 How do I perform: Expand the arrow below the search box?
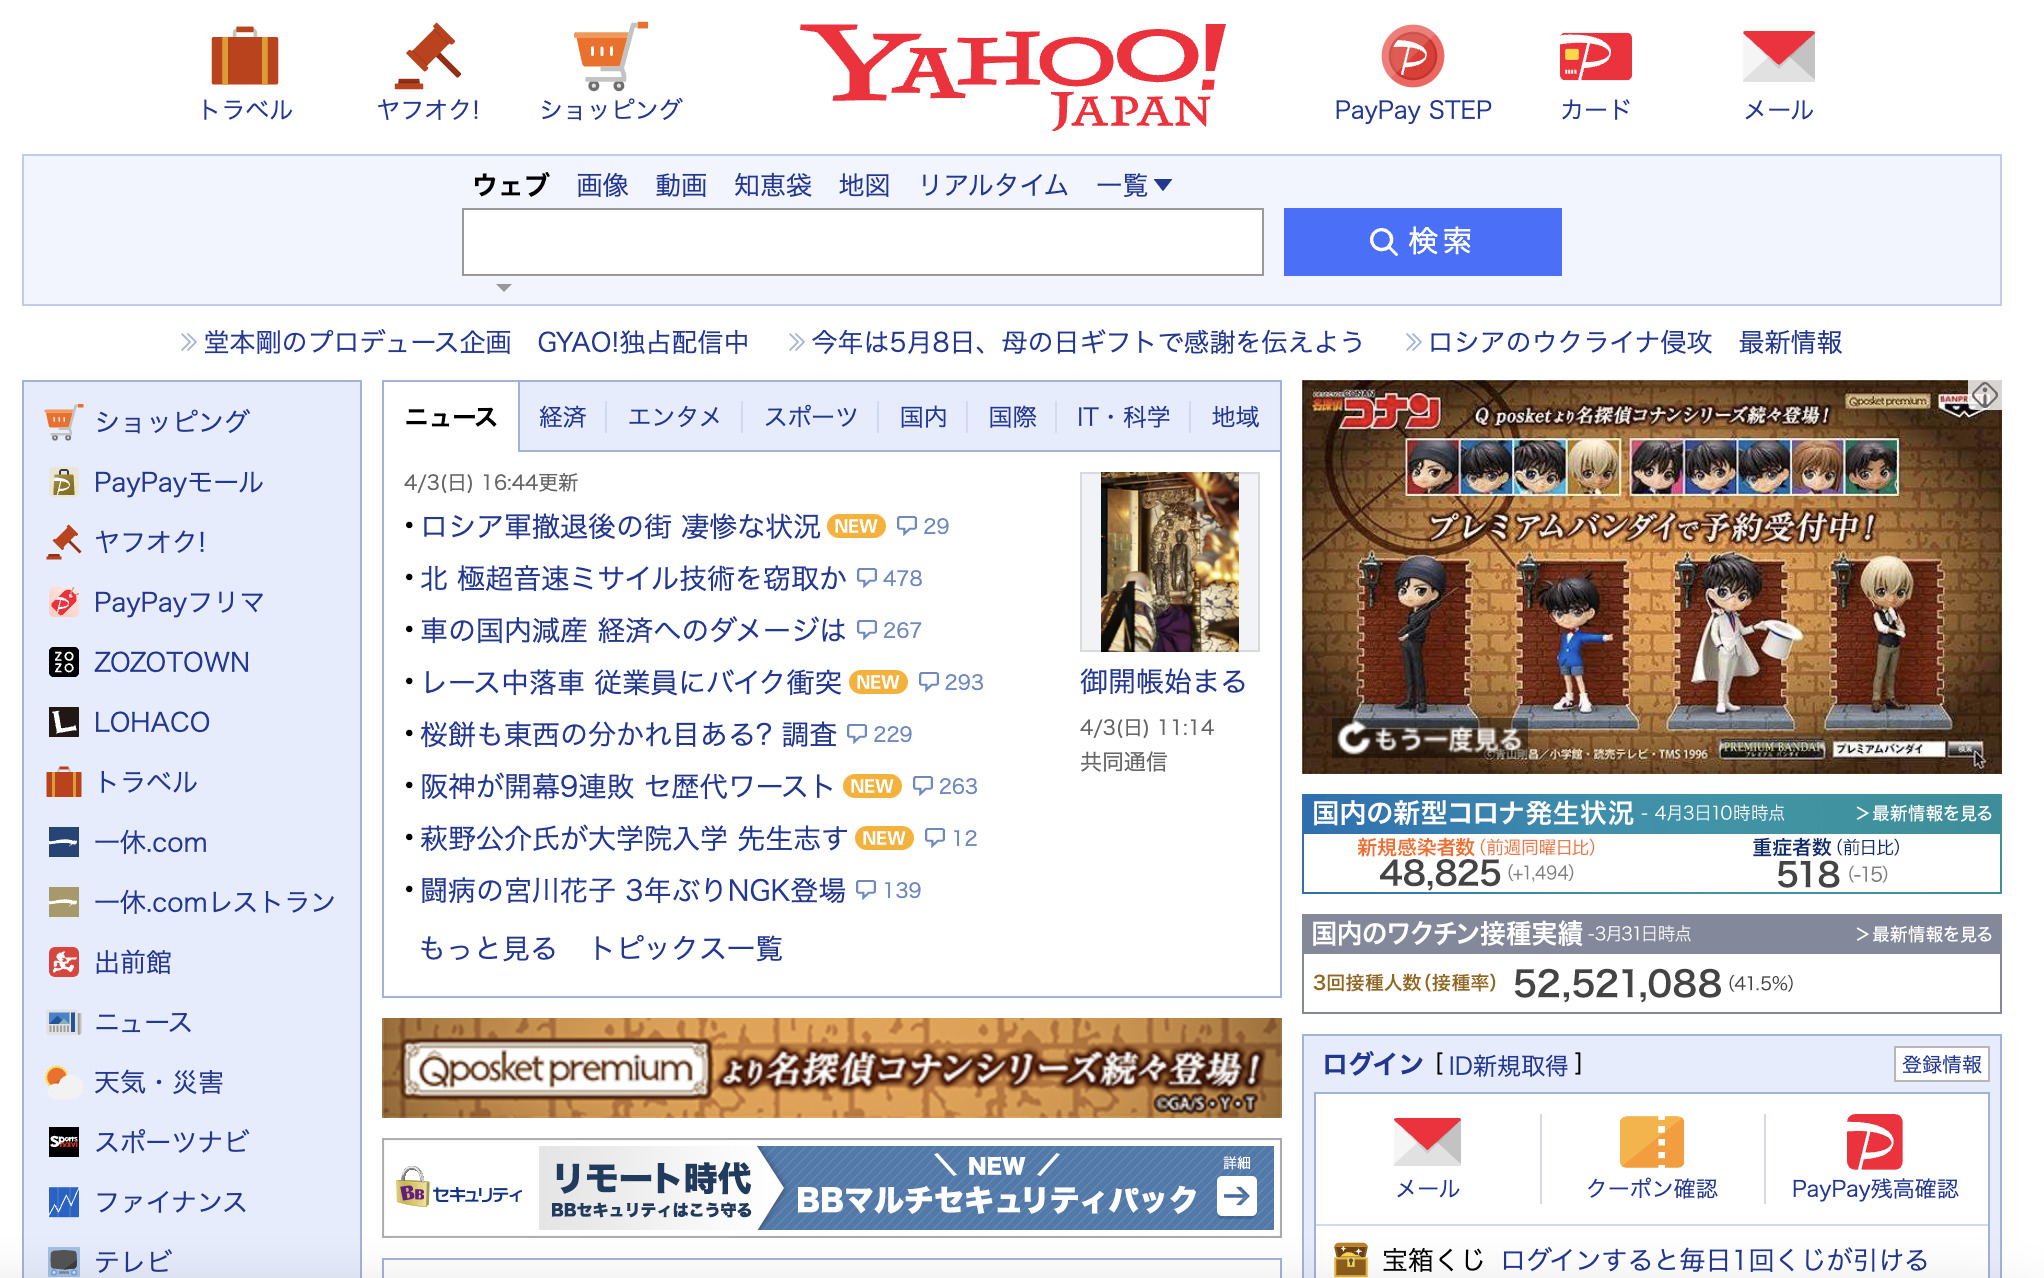click(x=504, y=288)
